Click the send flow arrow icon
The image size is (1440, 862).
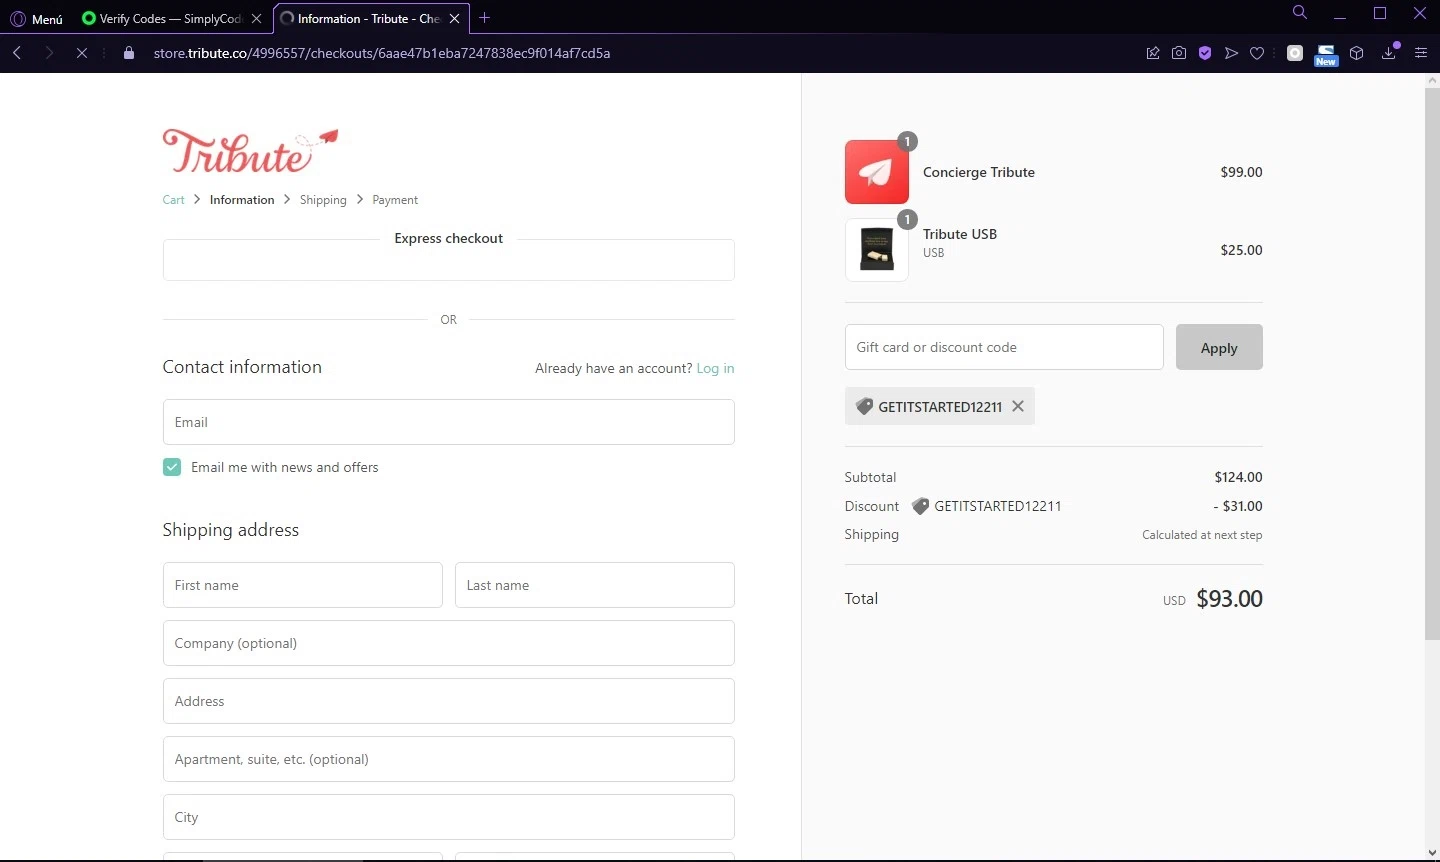(x=1231, y=53)
